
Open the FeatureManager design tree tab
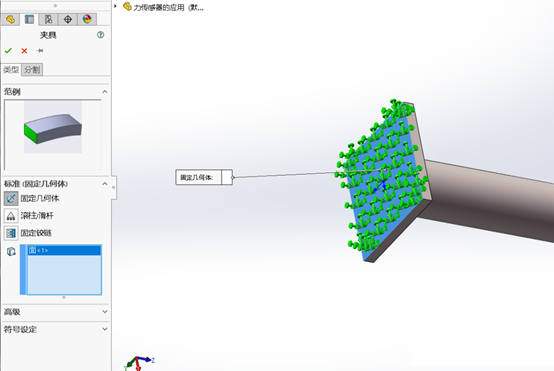click(x=10, y=19)
